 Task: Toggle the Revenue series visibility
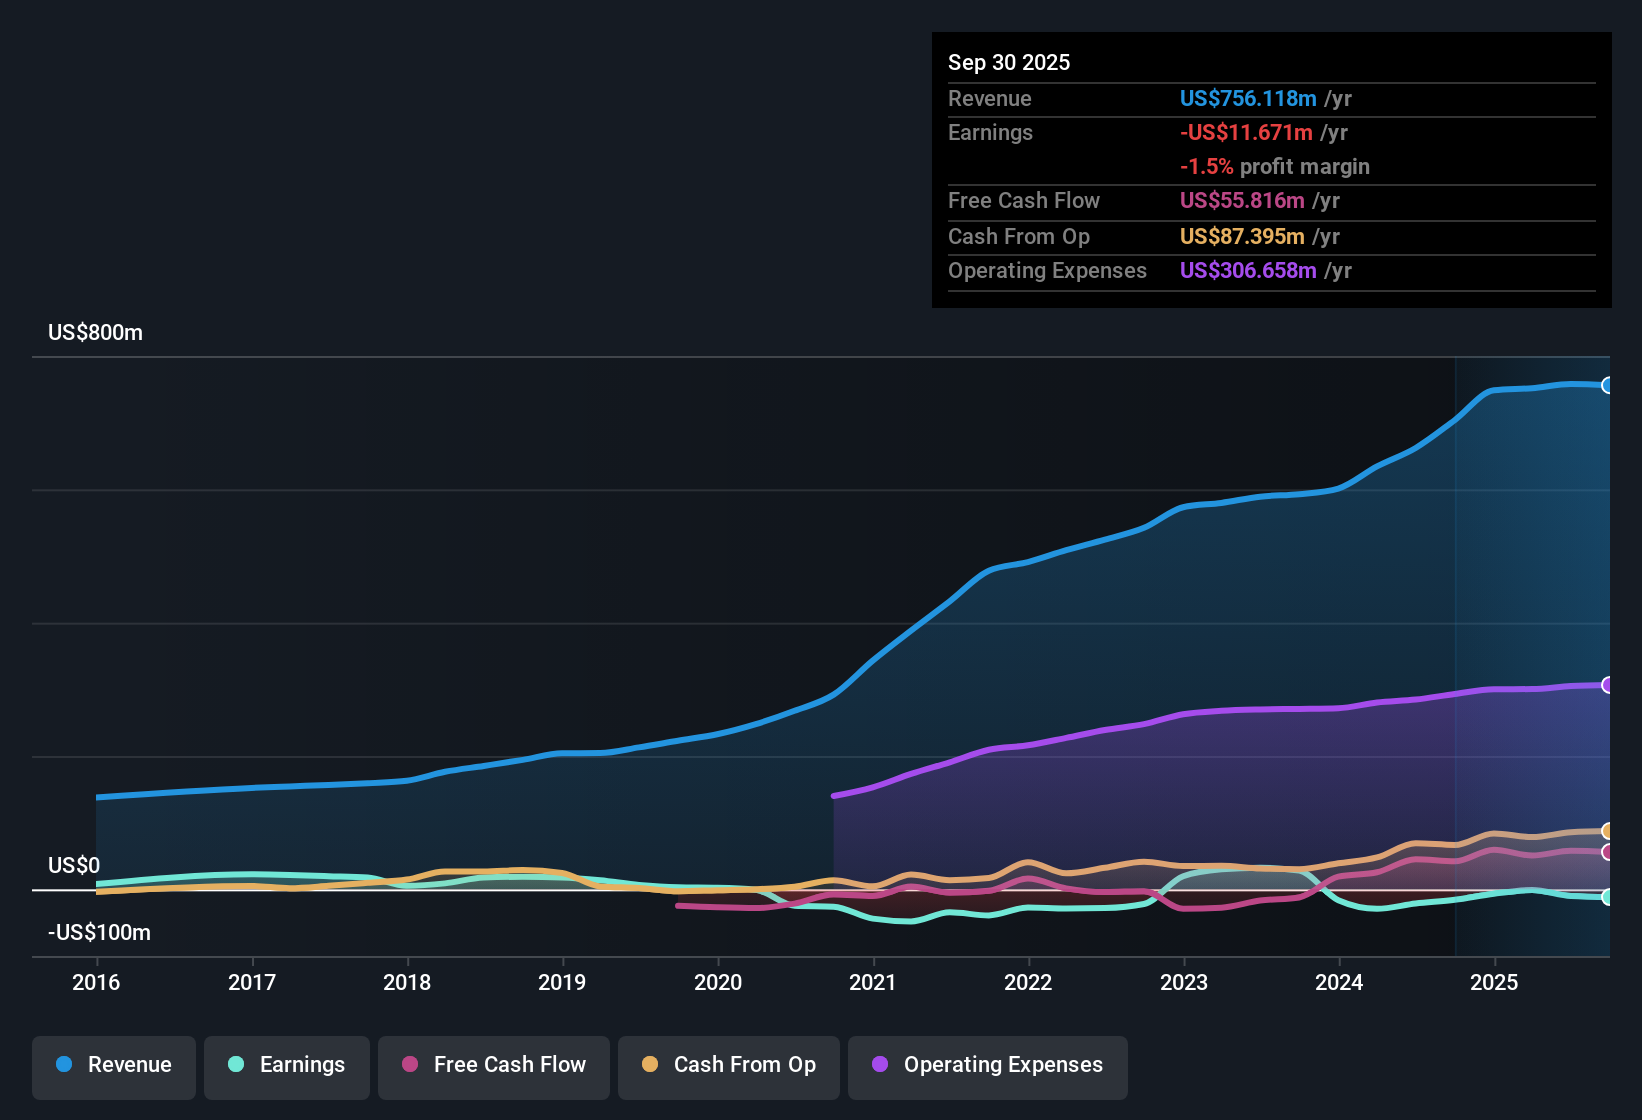click(x=113, y=1065)
